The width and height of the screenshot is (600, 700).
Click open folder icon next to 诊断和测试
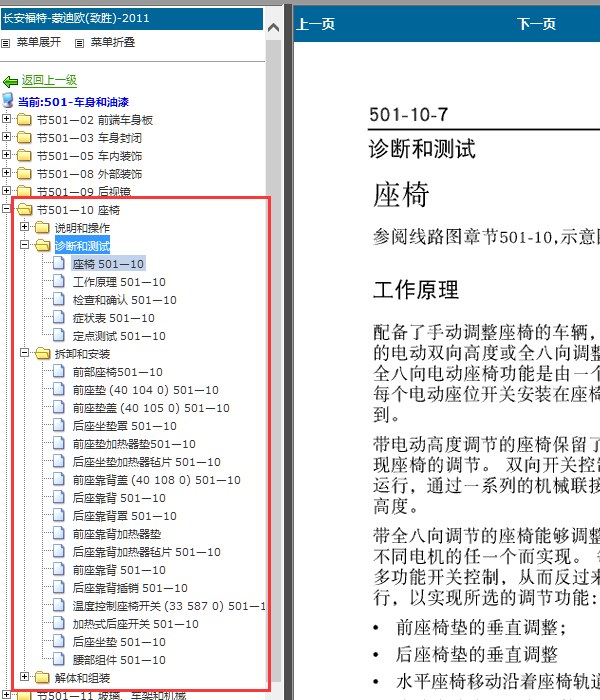[x=43, y=245]
